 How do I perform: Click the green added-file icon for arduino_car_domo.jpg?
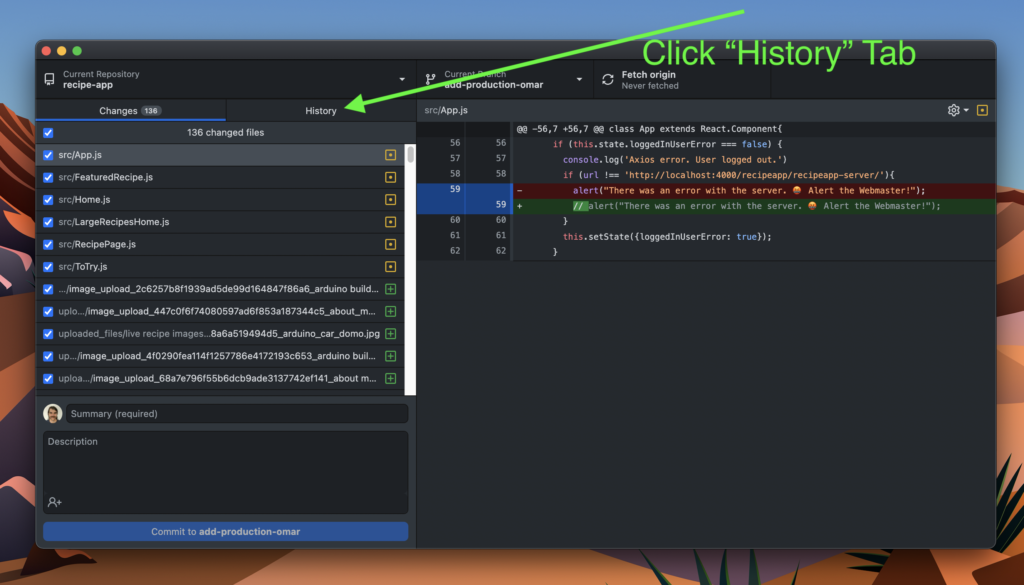pyautogui.click(x=390, y=333)
